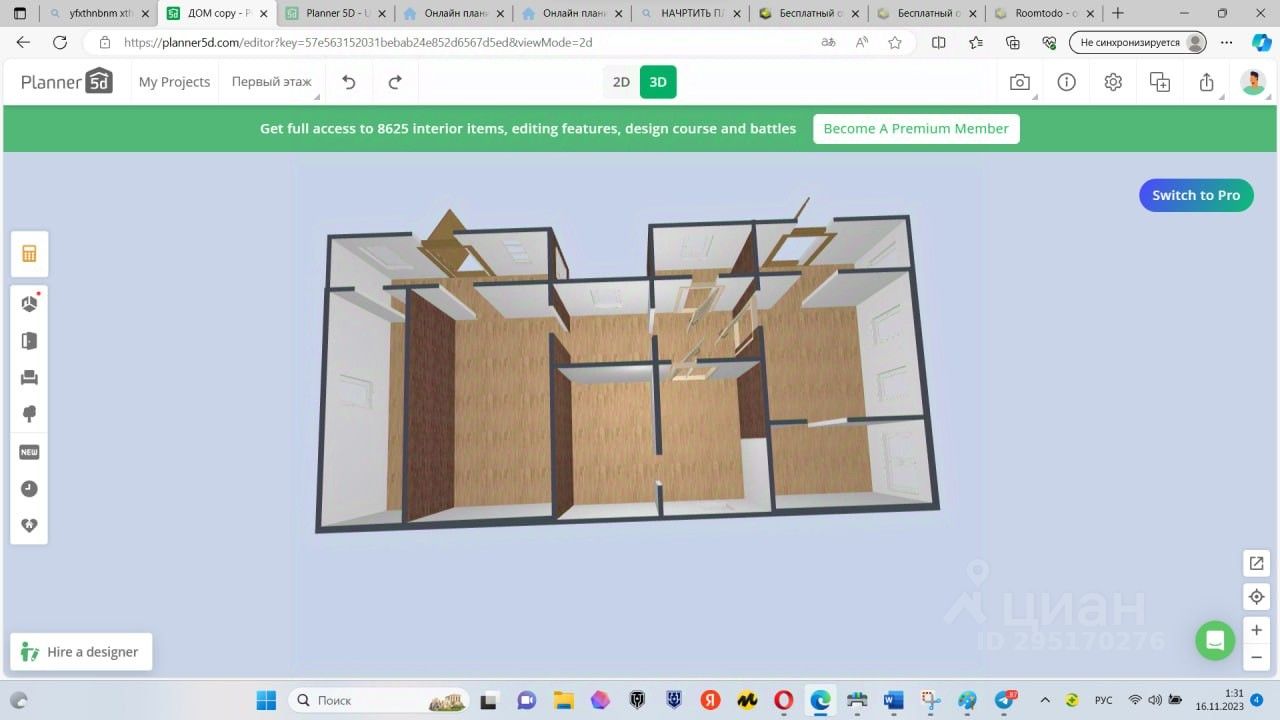Click the Switch to Pro button
The image size is (1280, 720).
(x=1196, y=195)
